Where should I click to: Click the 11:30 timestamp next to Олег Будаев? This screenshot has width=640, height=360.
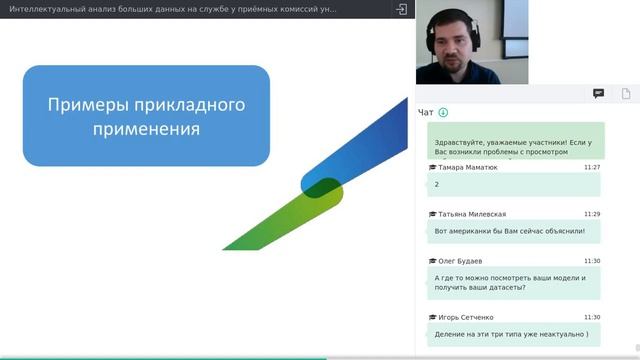[592, 261]
